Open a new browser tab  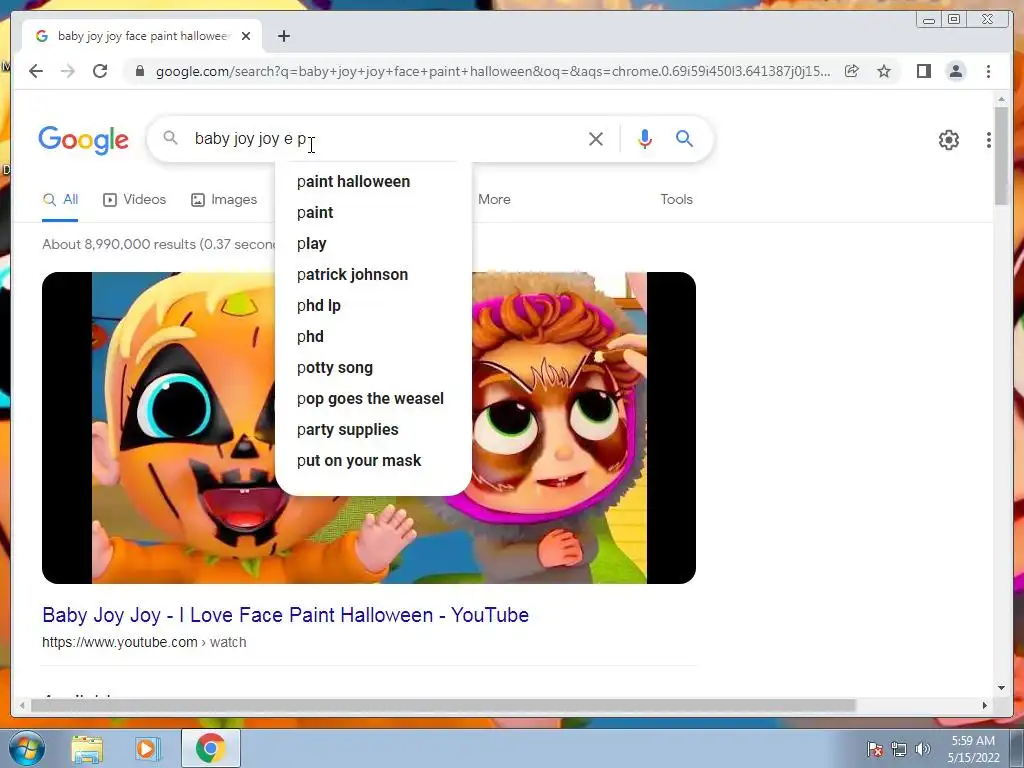pyautogui.click(x=283, y=37)
